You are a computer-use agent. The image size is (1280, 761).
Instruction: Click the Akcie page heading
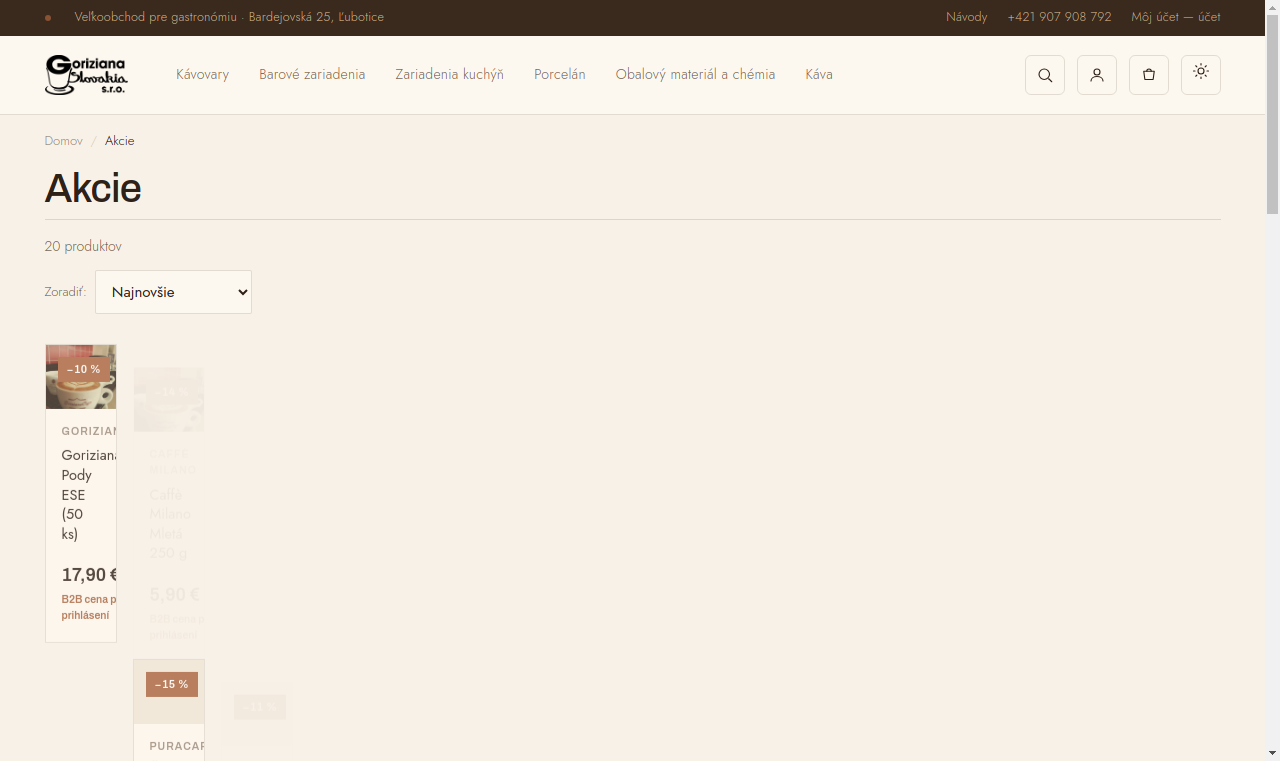pyautogui.click(x=93, y=188)
